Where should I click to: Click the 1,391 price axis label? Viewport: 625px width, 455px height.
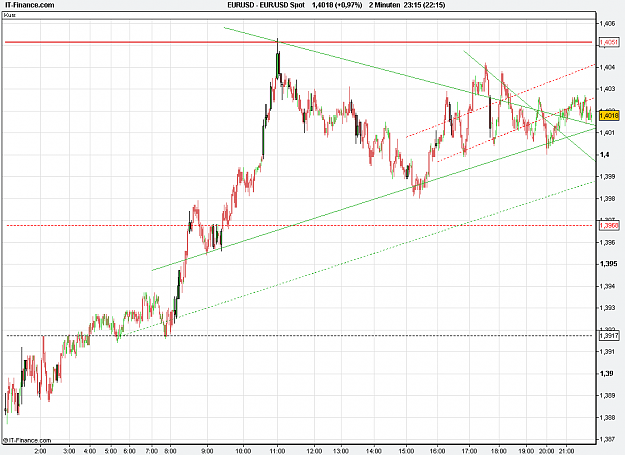pos(607,351)
